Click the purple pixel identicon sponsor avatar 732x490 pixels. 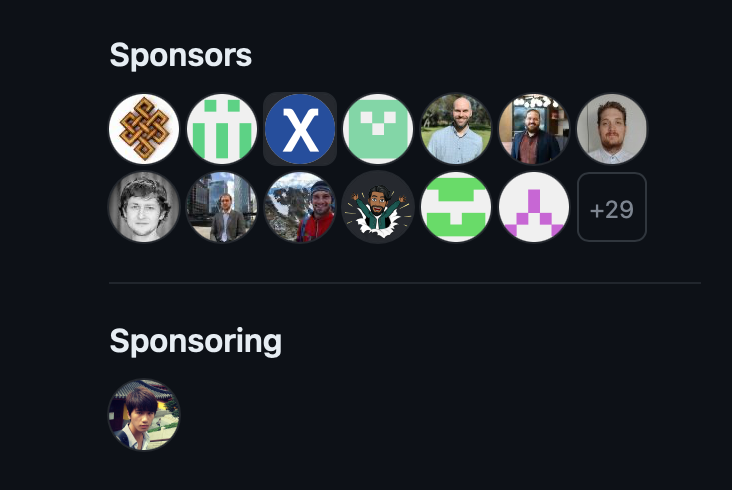[x=534, y=207]
